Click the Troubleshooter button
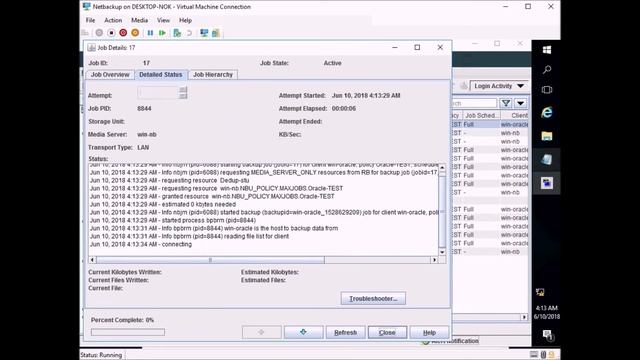The image size is (640, 360). click(x=373, y=298)
